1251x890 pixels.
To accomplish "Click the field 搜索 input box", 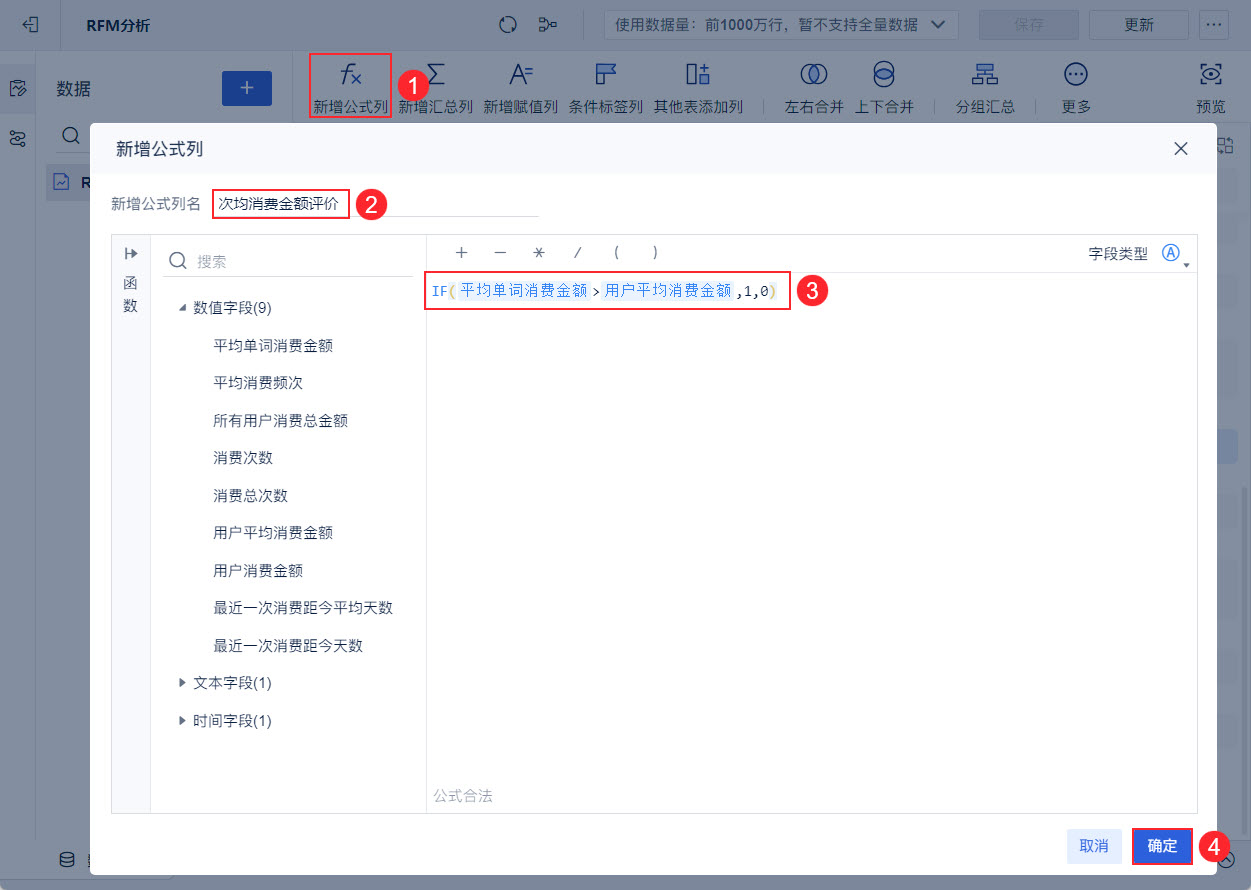I will point(288,261).
